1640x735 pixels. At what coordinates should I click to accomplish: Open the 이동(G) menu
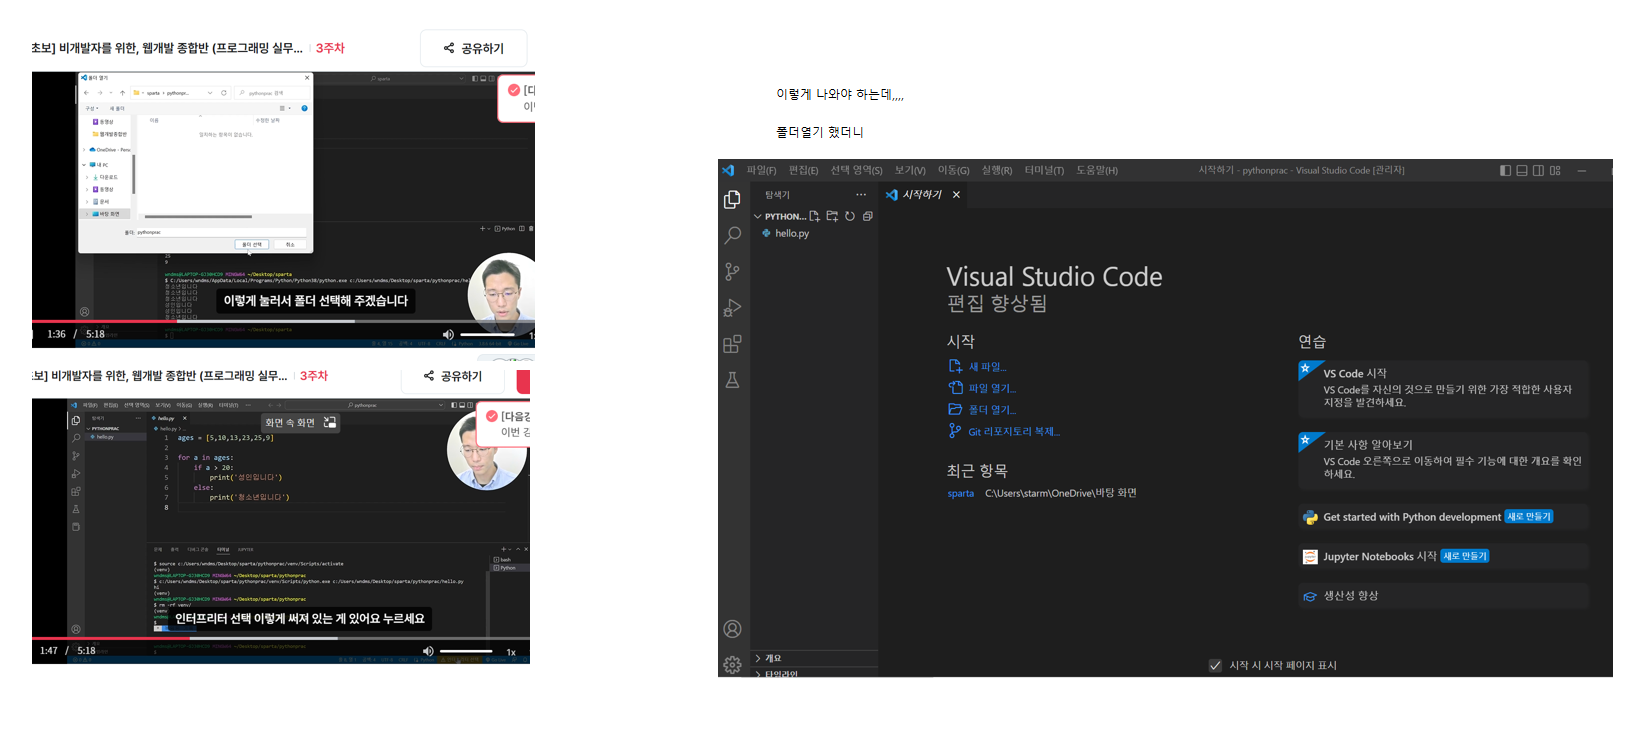953,170
